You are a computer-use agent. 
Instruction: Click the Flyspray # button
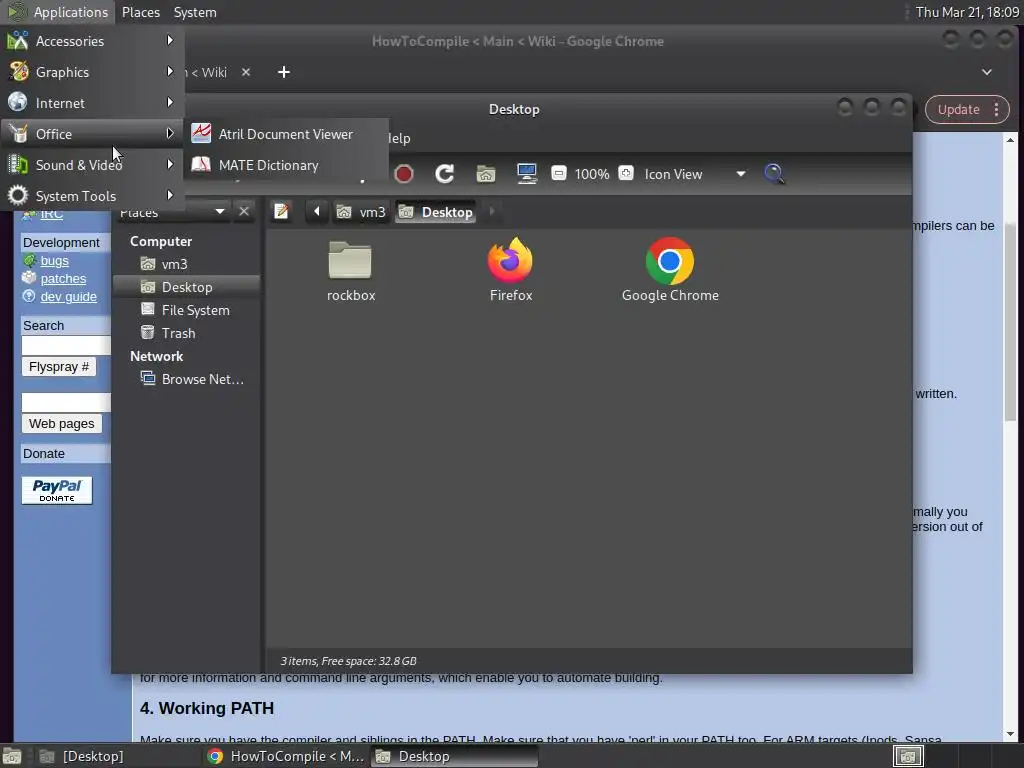coord(59,366)
